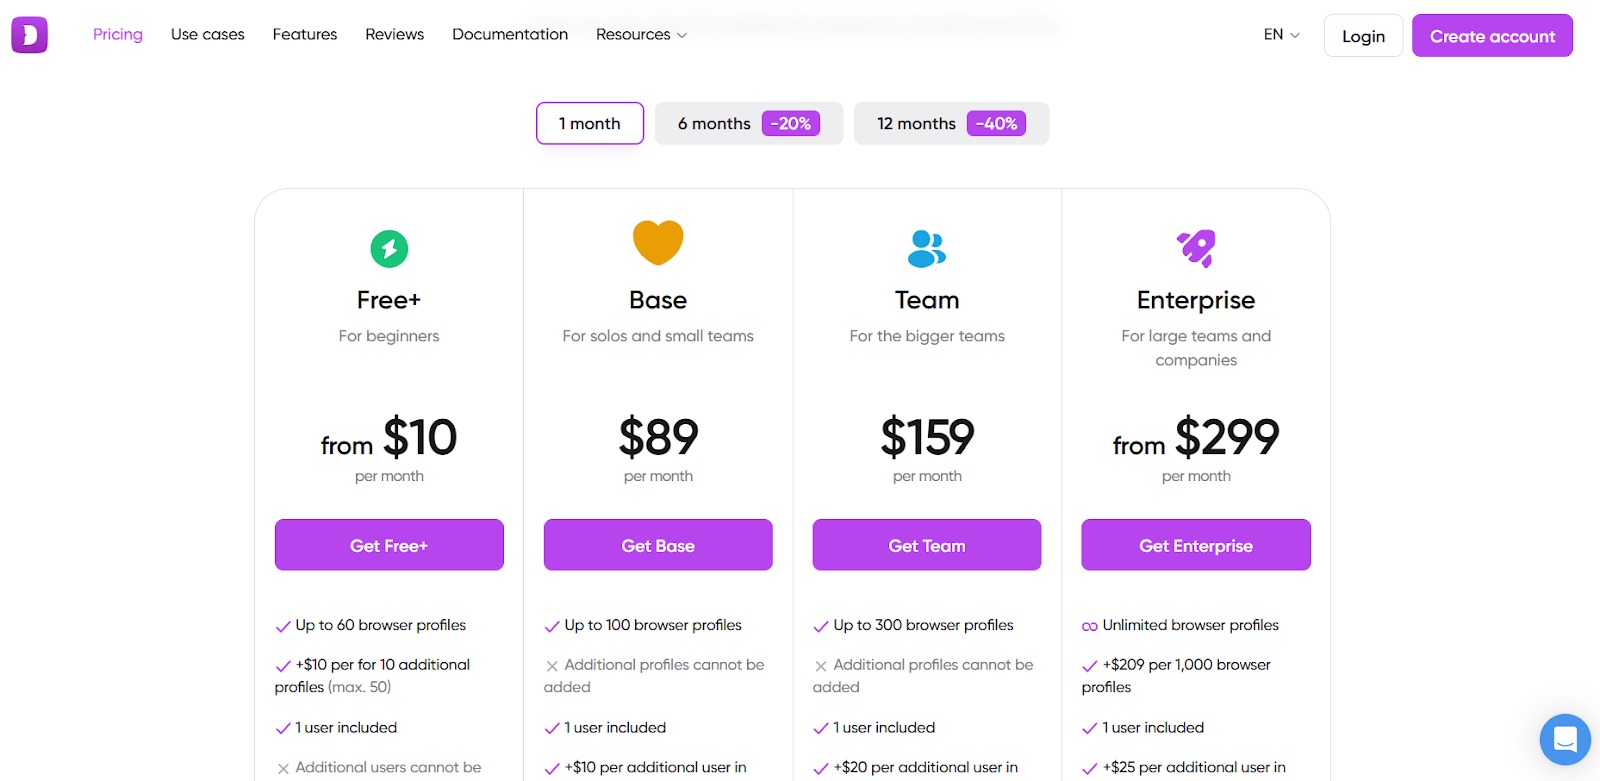
Task: Click the -40% discount badge
Action: pyautogui.click(x=997, y=123)
